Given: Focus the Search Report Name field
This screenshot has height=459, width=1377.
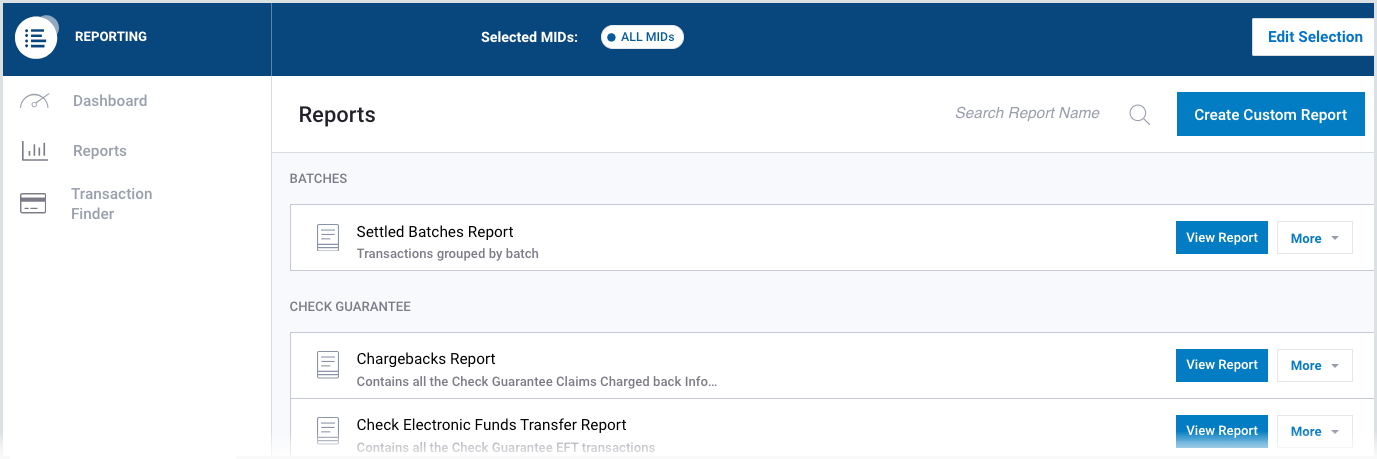Looking at the screenshot, I should coord(1027,114).
